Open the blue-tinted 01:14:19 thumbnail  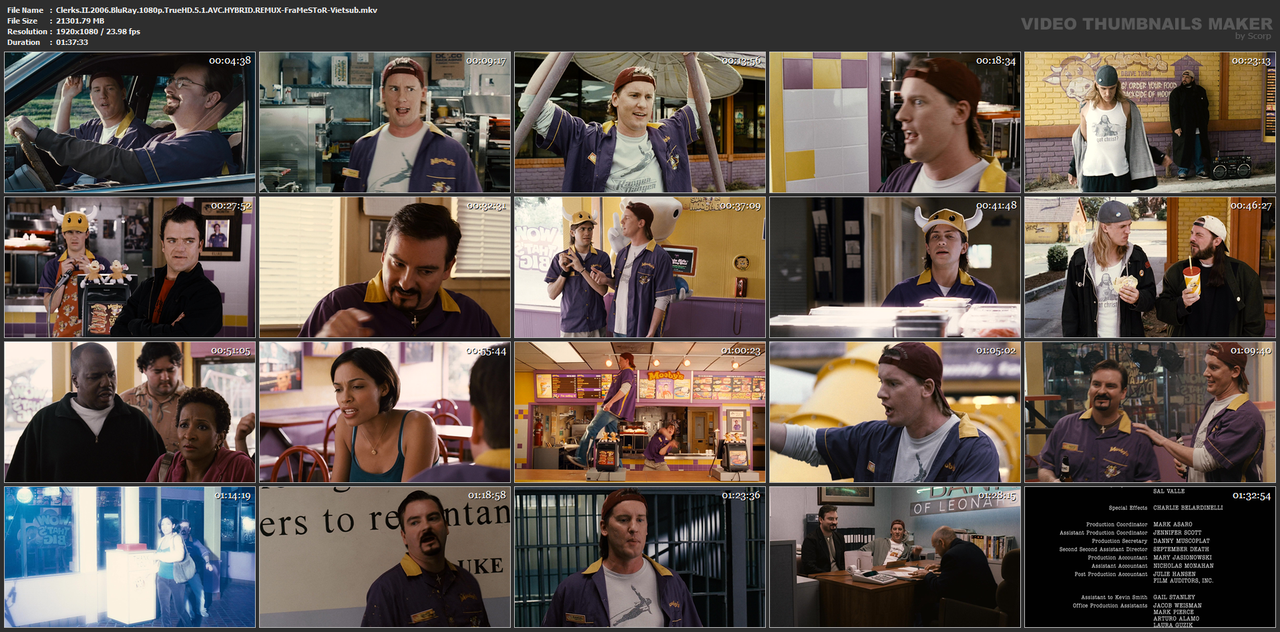coord(130,557)
